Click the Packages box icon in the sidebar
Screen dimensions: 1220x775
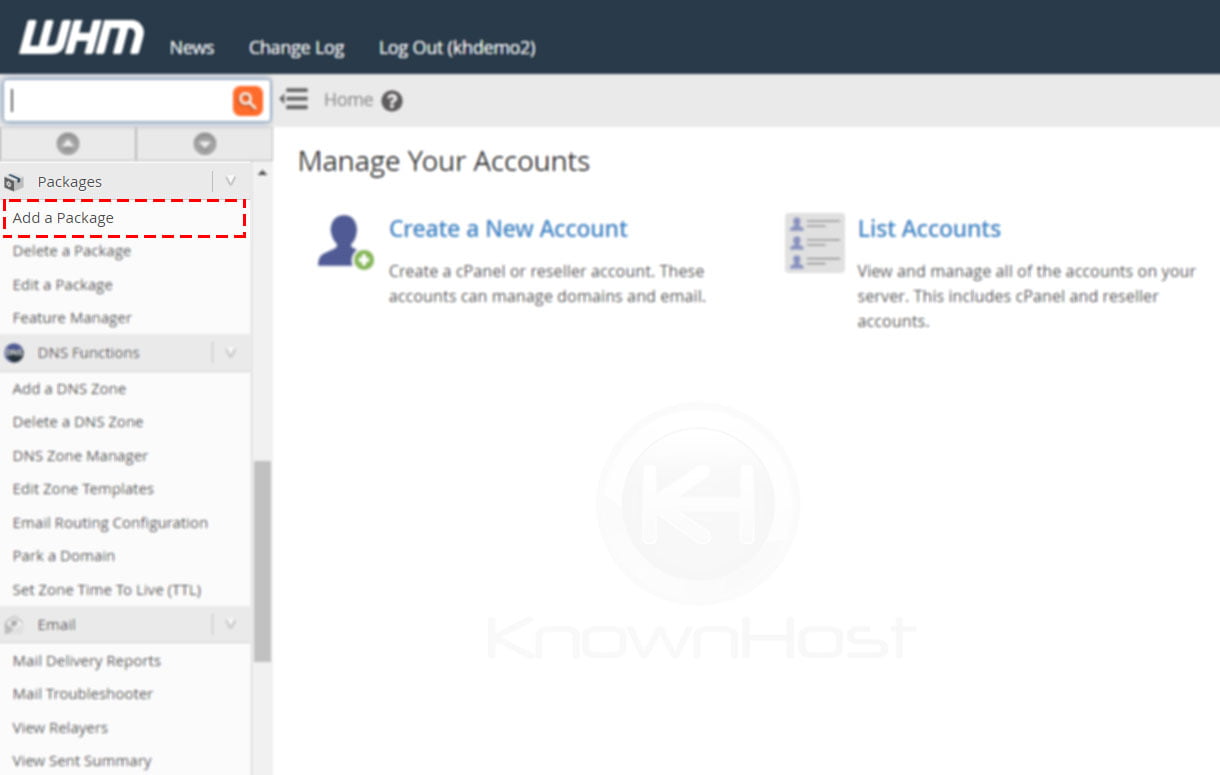pyautogui.click(x=14, y=181)
